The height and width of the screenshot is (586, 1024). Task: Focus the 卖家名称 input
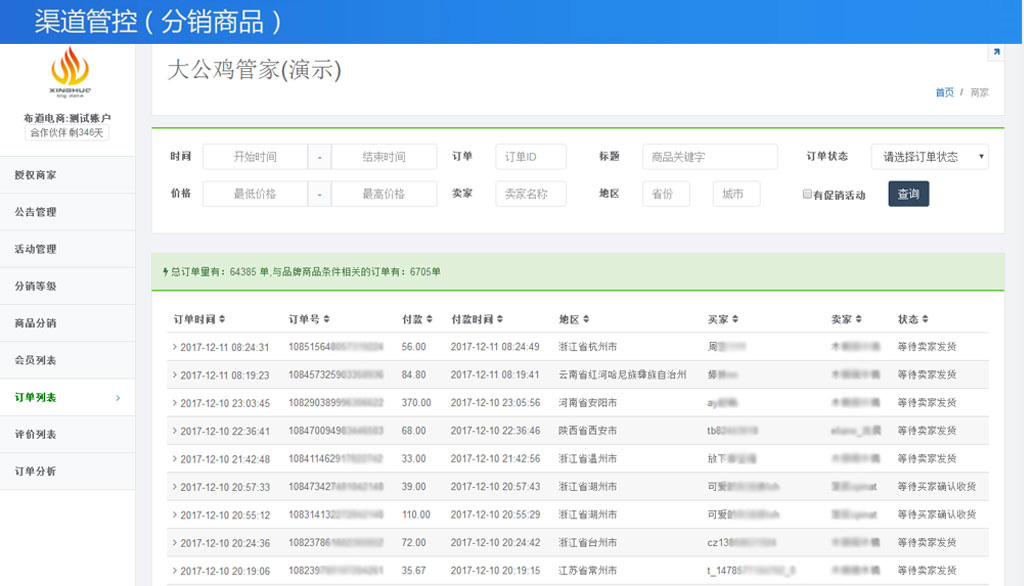pyautogui.click(x=531, y=194)
